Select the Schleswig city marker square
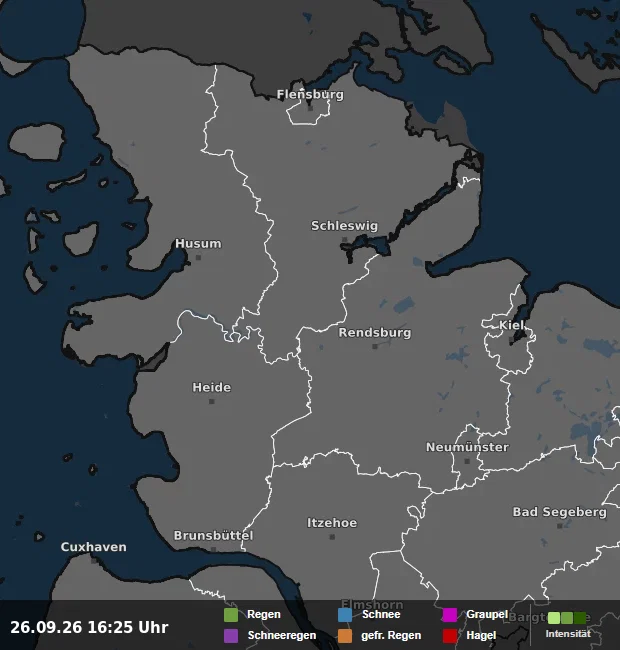620x650 pixels. pyautogui.click(x=344, y=240)
